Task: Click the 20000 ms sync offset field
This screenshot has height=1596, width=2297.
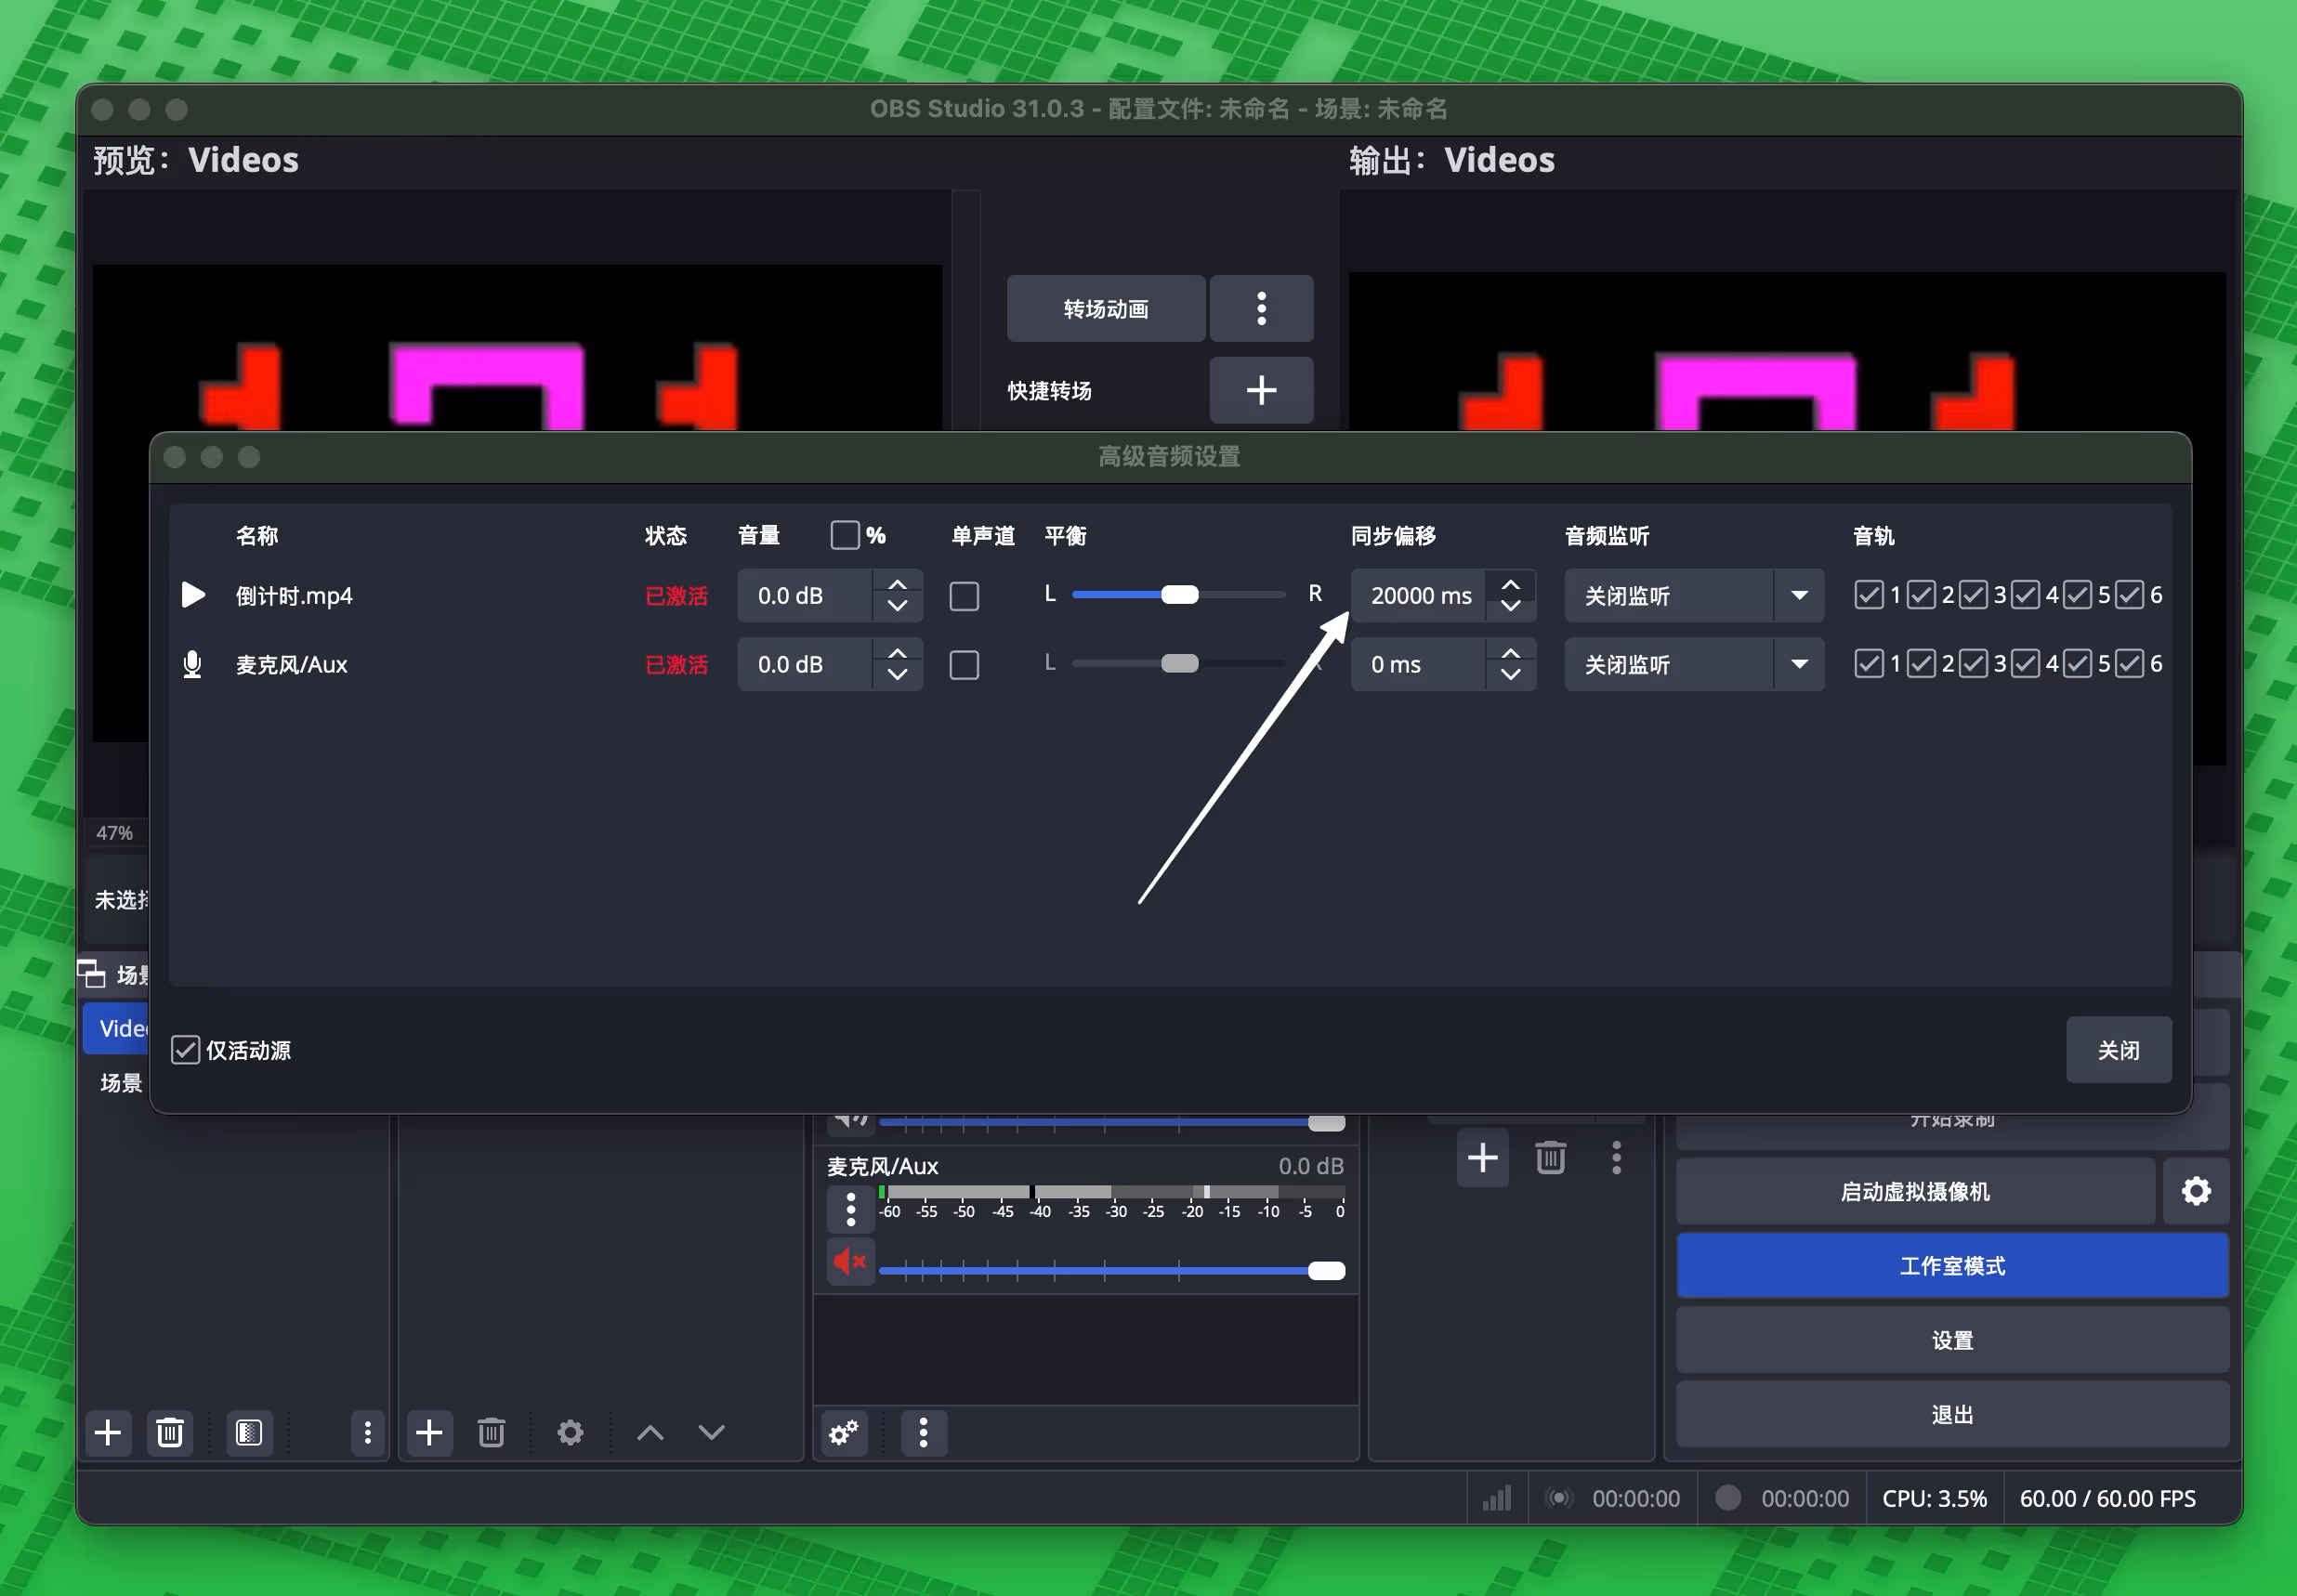Action: pos(1420,596)
